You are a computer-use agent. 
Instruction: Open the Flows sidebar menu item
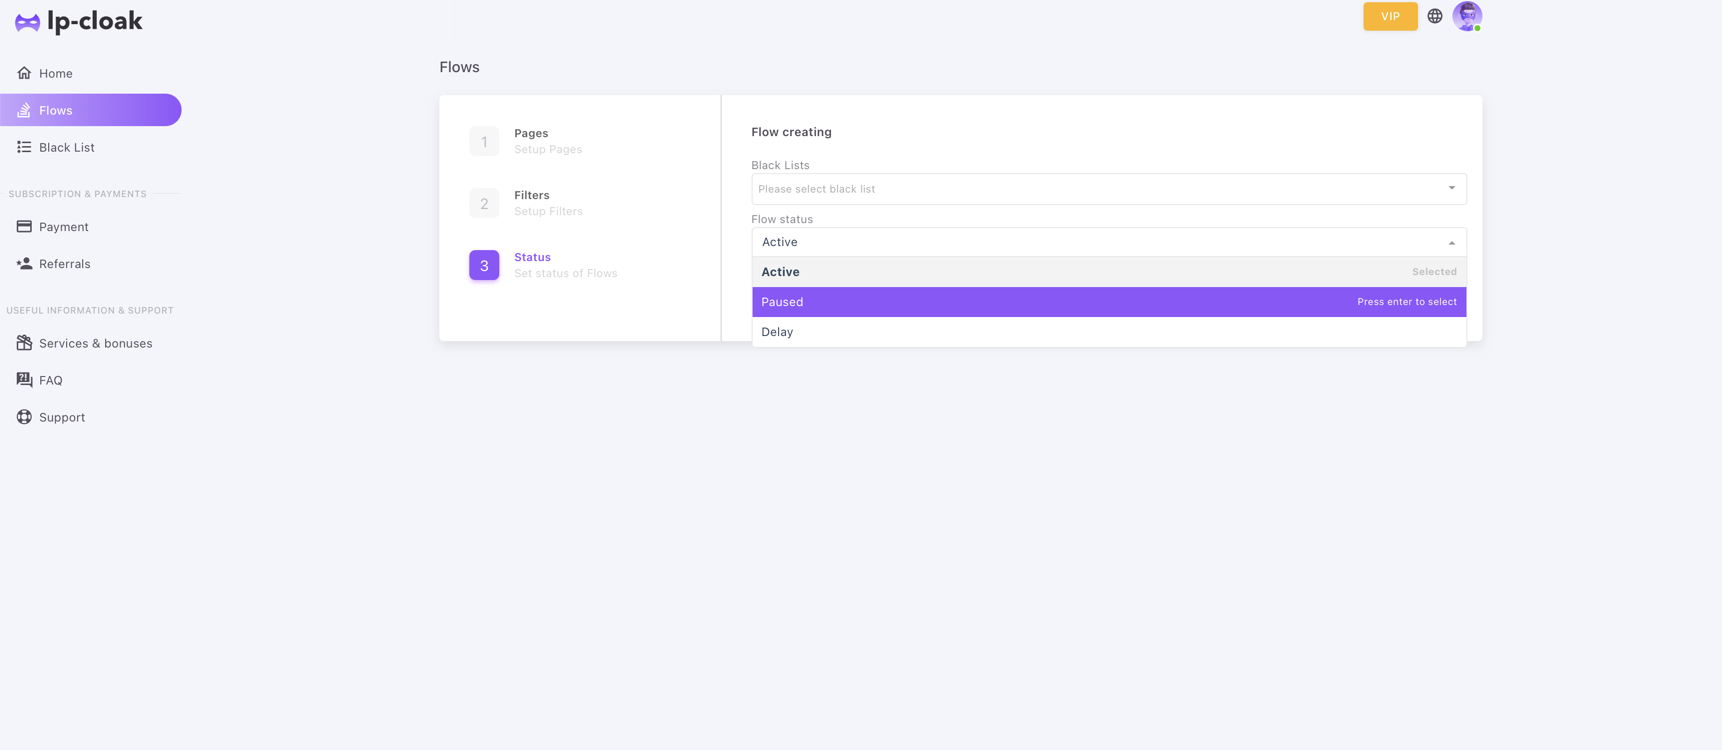[x=90, y=110]
